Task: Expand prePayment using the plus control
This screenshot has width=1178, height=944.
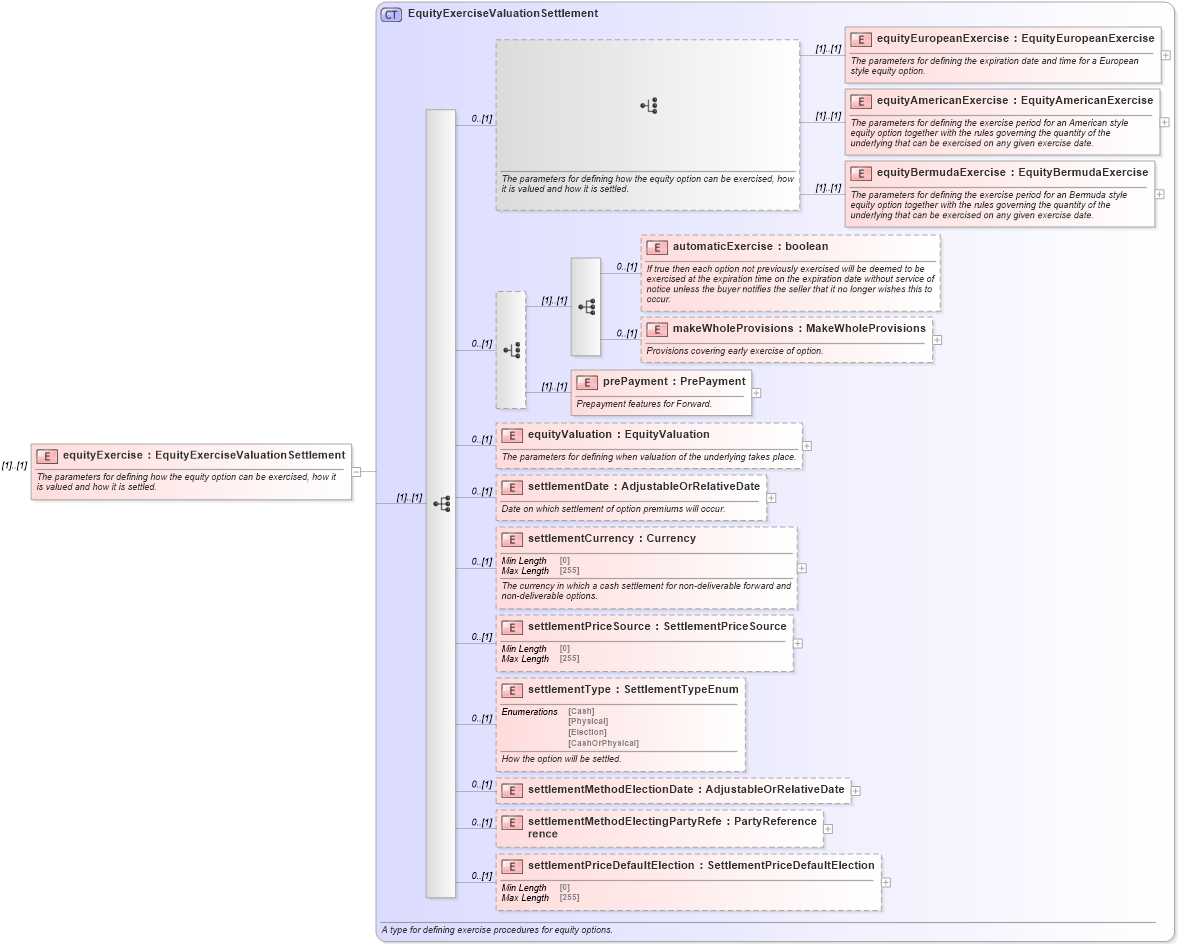Action: (x=757, y=392)
